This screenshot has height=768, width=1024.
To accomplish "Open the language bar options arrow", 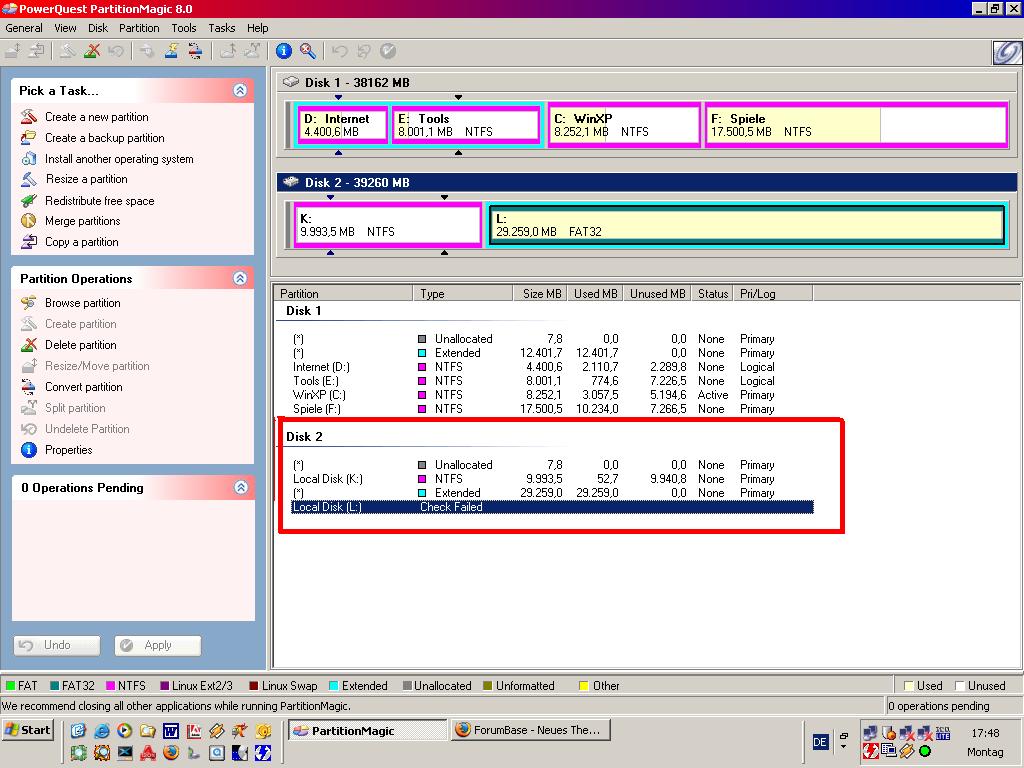I will [844, 748].
